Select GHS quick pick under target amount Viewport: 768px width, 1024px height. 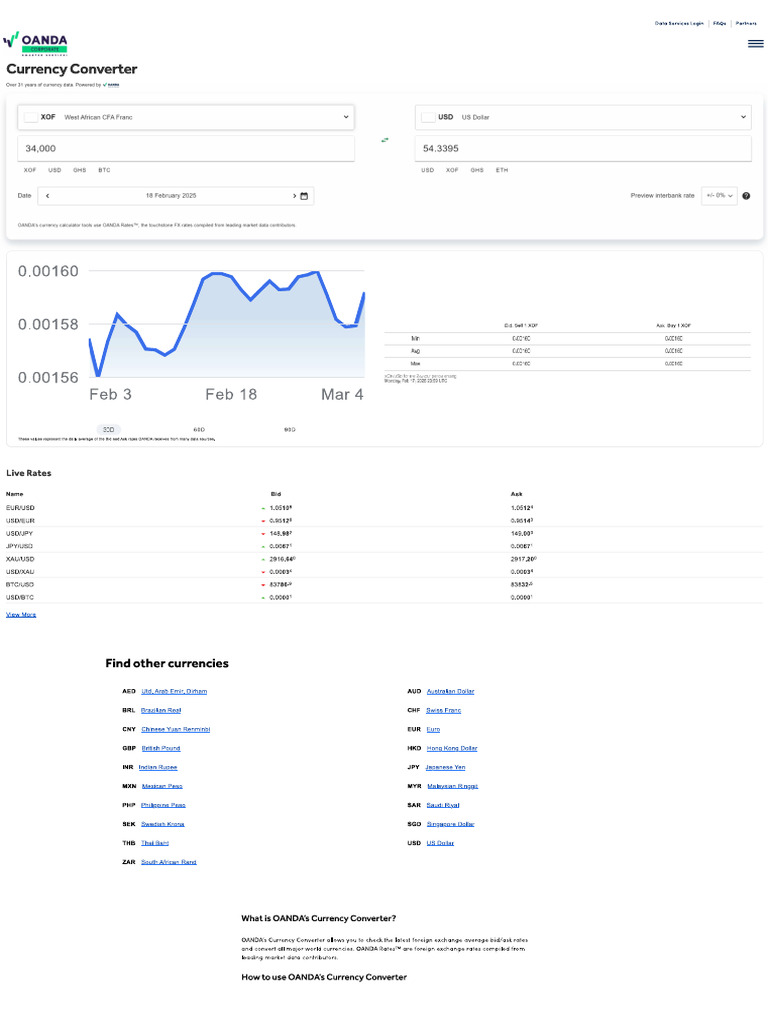tap(477, 170)
